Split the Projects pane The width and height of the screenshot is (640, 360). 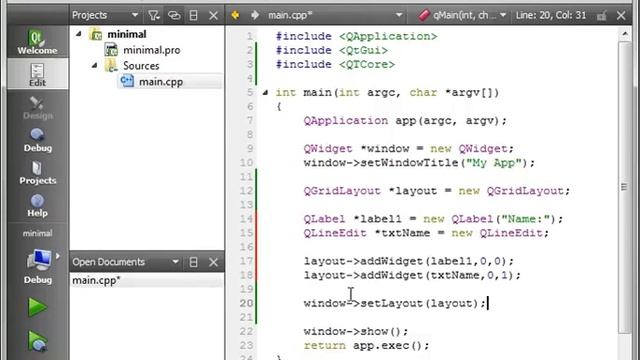[193, 16]
